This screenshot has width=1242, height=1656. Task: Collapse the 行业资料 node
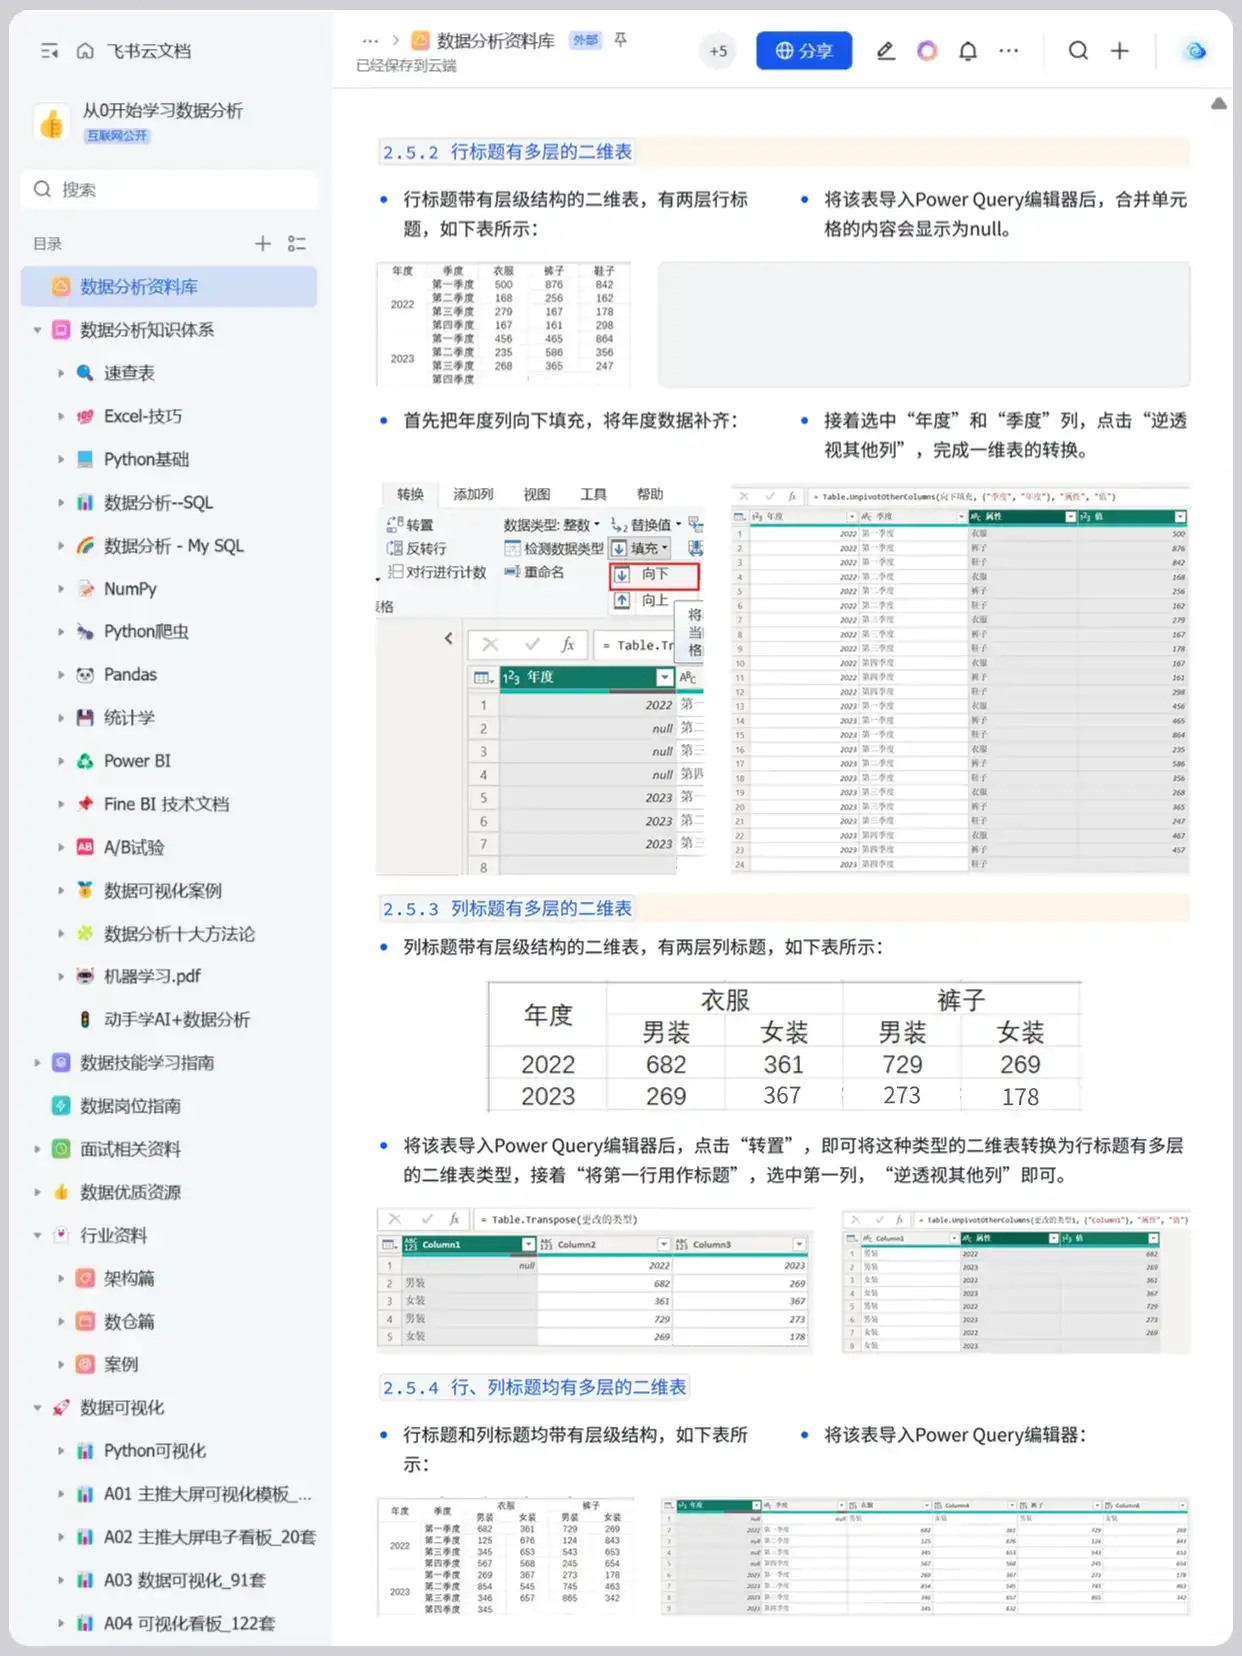coord(37,1235)
